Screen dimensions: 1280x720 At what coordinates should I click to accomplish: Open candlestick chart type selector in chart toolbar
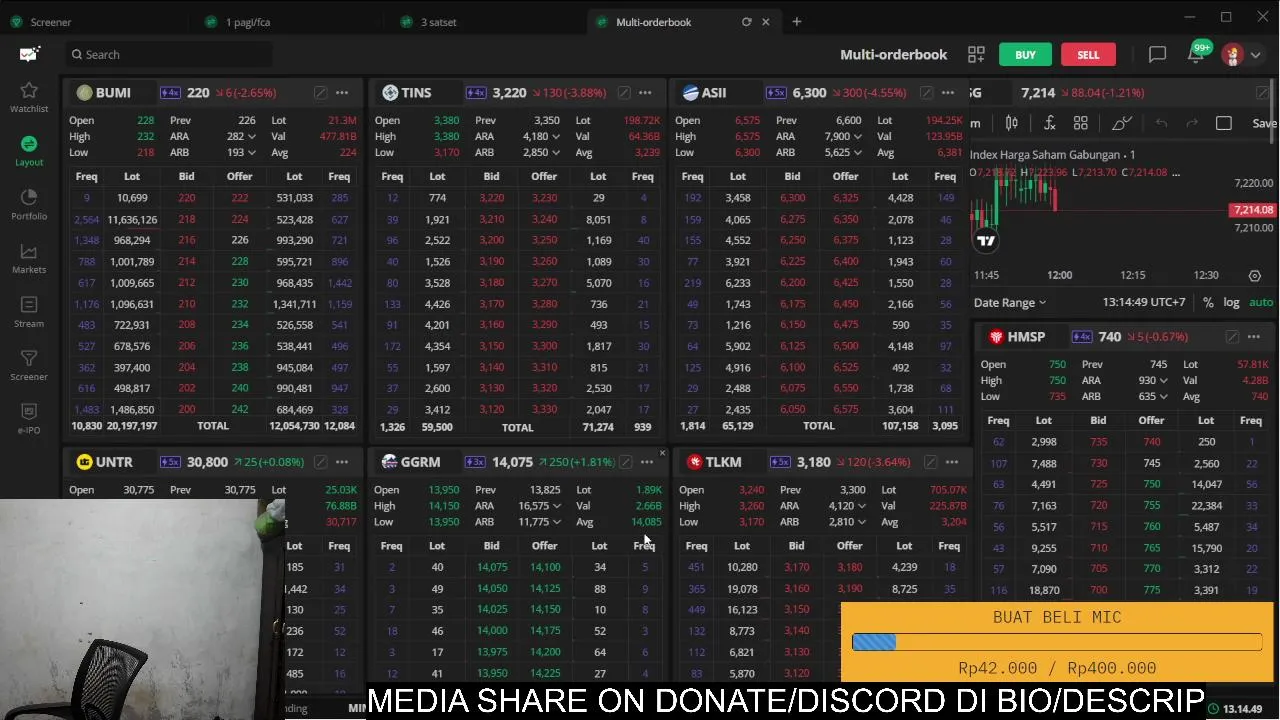(1012, 123)
